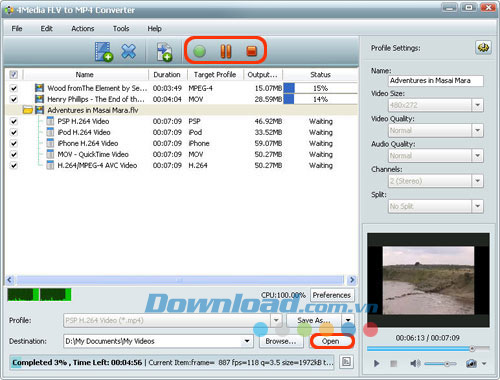Open the Destination path dropdown
The height and width of the screenshot is (380, 500).
(247, 341)
